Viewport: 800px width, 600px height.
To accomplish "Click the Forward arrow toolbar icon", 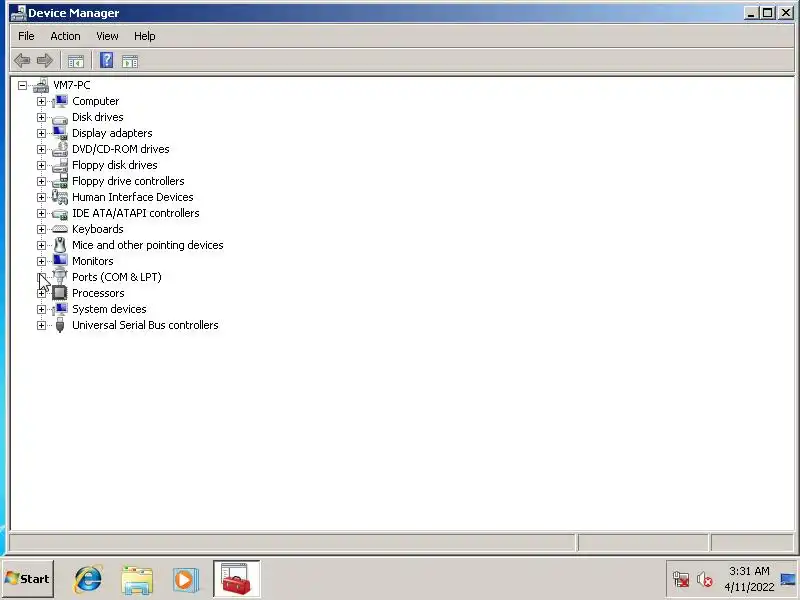I will pos(45,61).
